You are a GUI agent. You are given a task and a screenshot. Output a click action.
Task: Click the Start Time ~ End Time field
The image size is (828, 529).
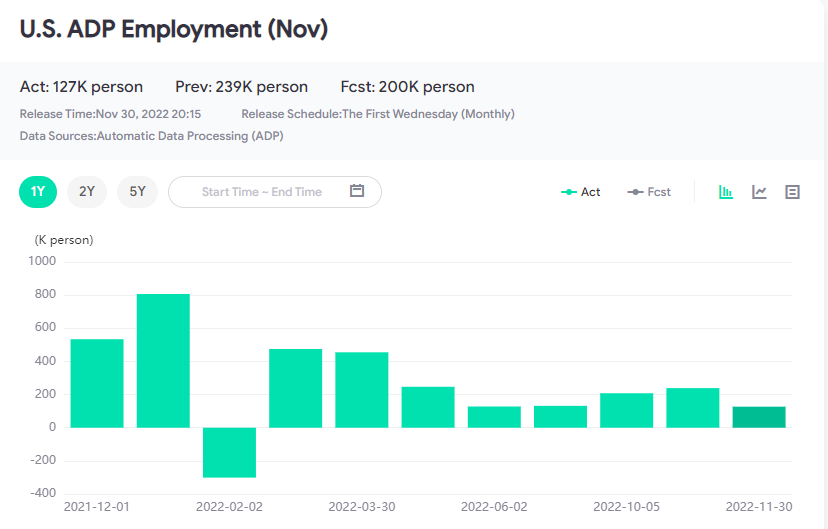click(262, 192)
